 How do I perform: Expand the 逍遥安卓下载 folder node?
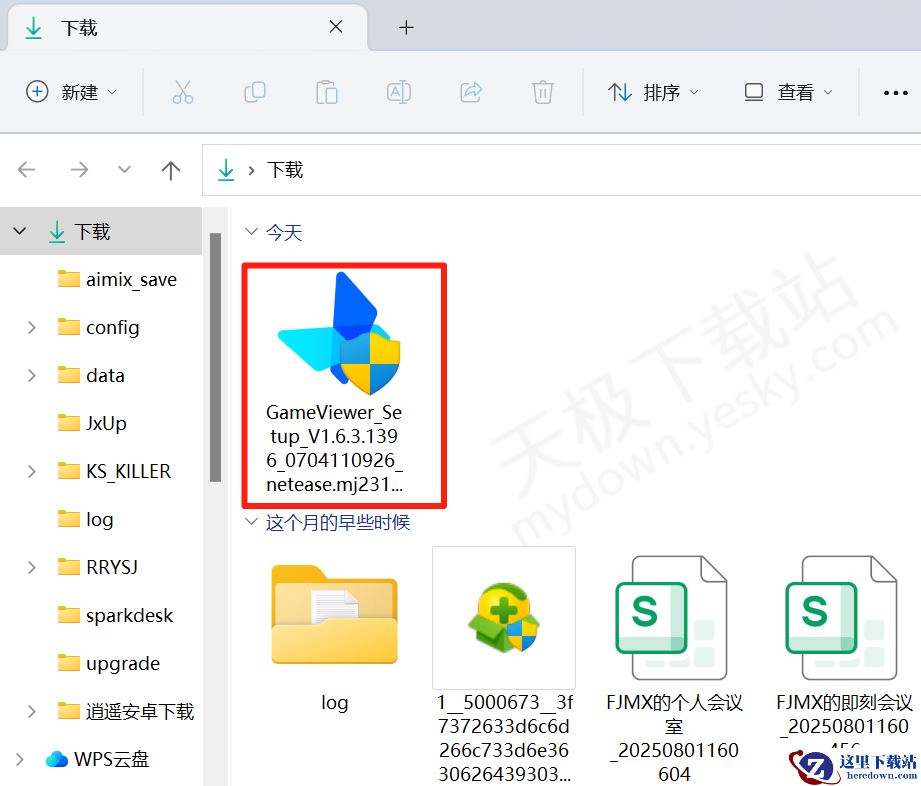32,711
